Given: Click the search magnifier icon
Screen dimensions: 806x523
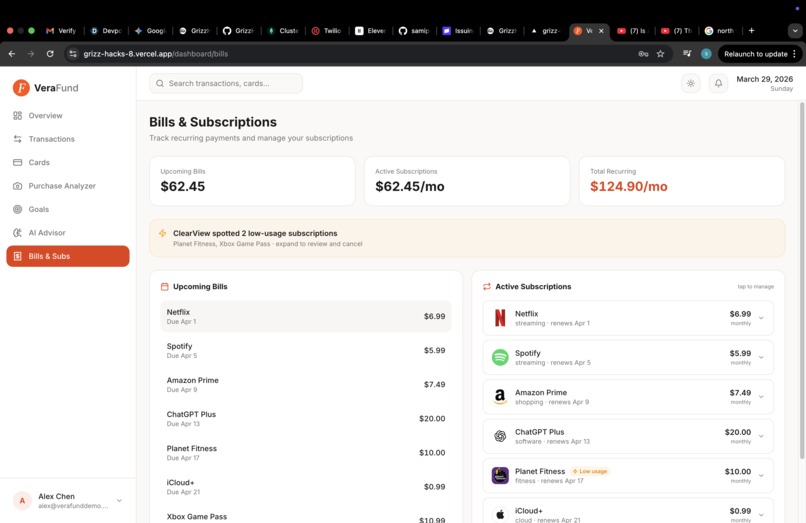Looking at the screenshot, I should coord(160,83).
